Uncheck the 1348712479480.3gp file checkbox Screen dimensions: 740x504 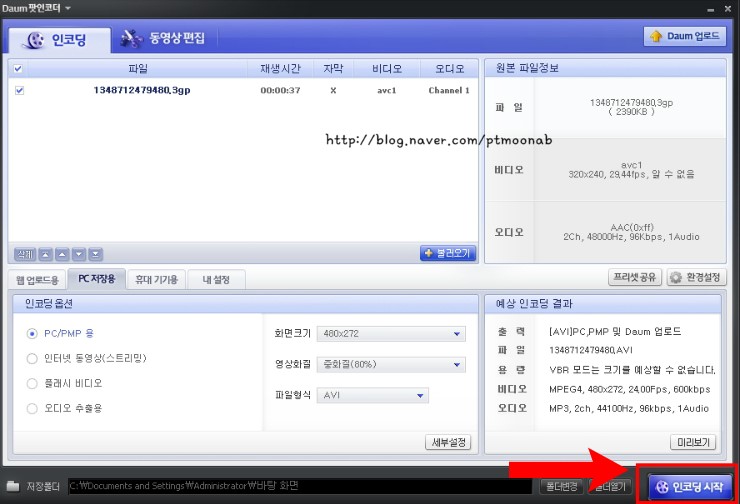(x=19, y=90)
